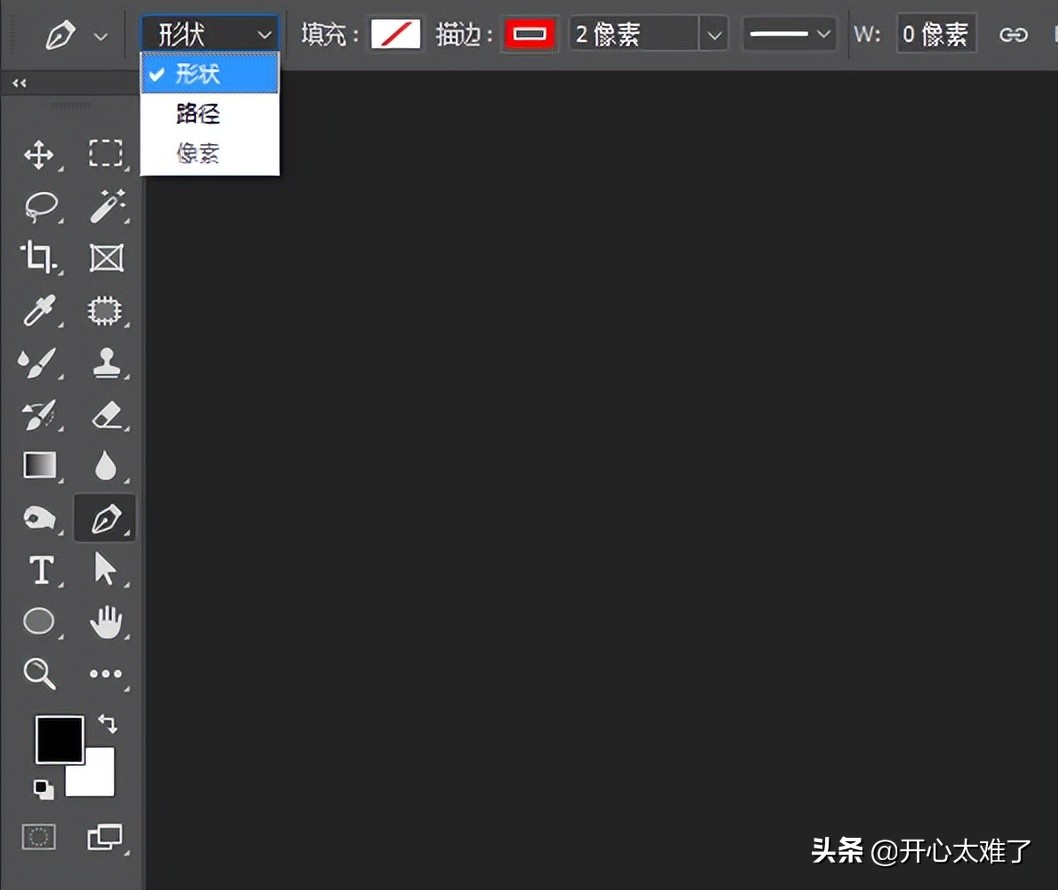Collapse the toolbar with the double arrows
Image resolution: width=1058 pixels, height=890 pixels.
point(17,84)
